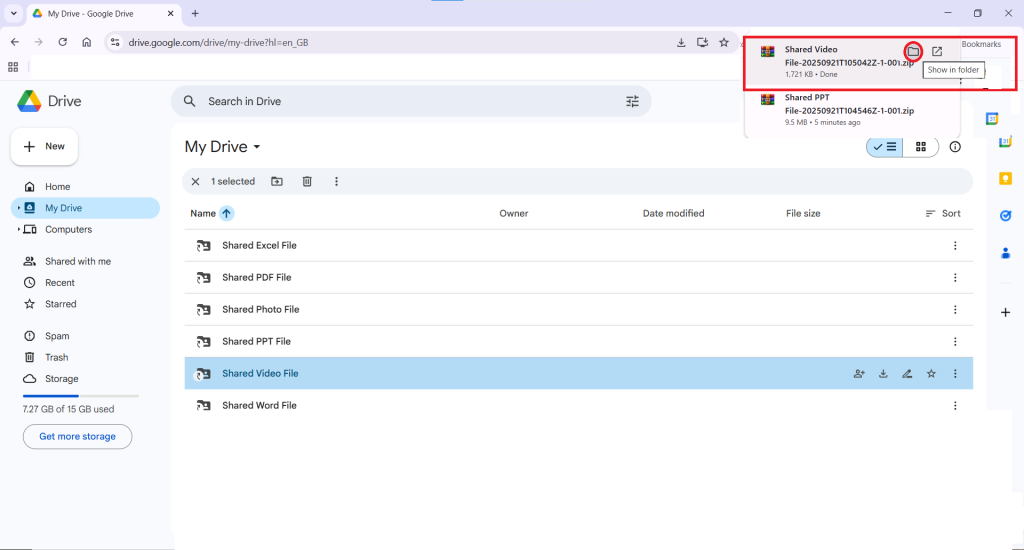Click the move-to-folder icon in selection toolbar
This screenshot has height=550, width=1024.
277,181
